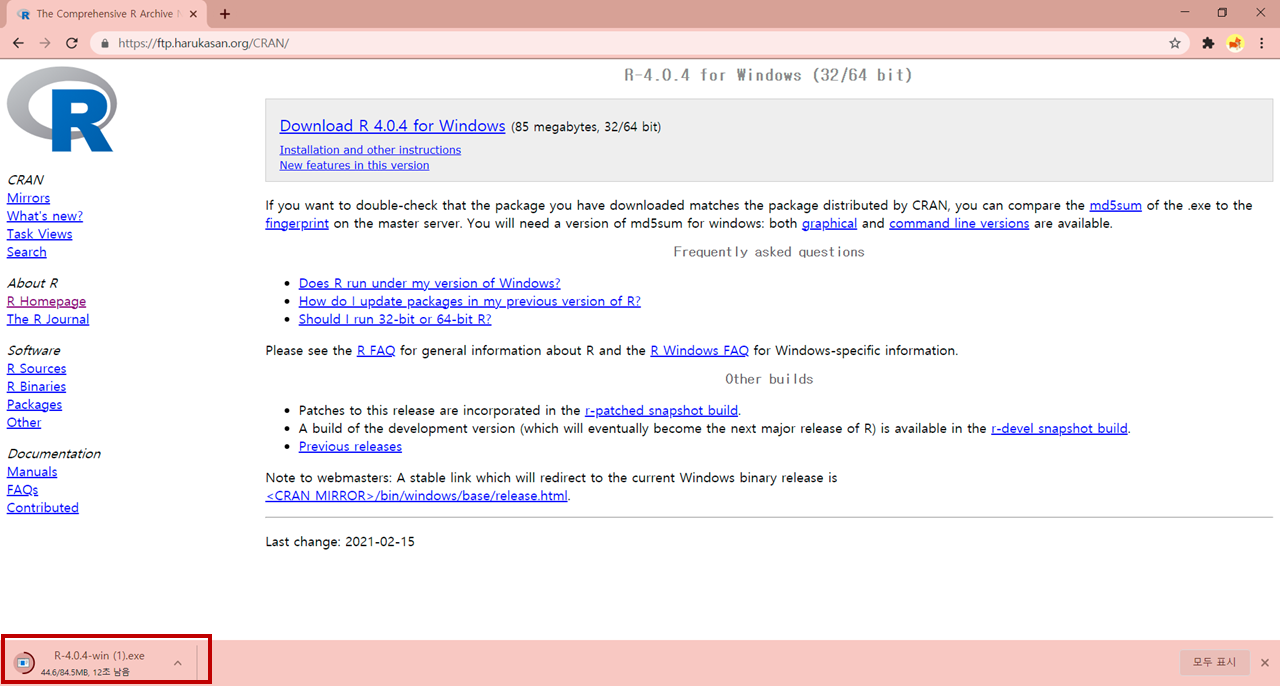Click the Other builds heading

click(x=769, y=379)
